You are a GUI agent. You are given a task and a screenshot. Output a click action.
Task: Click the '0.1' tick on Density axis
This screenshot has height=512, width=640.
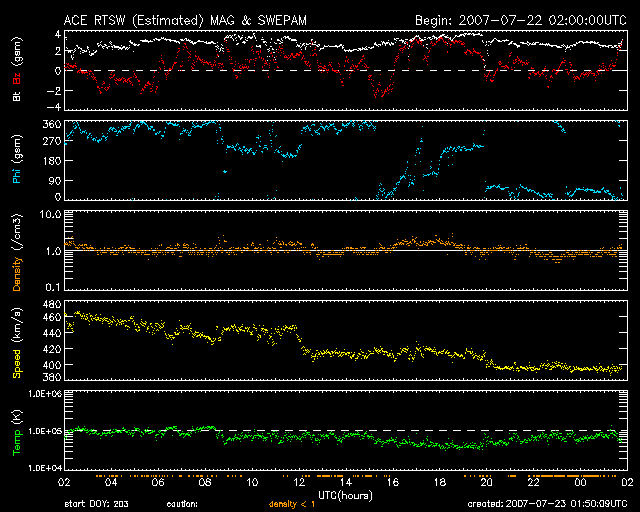(53, 287)
